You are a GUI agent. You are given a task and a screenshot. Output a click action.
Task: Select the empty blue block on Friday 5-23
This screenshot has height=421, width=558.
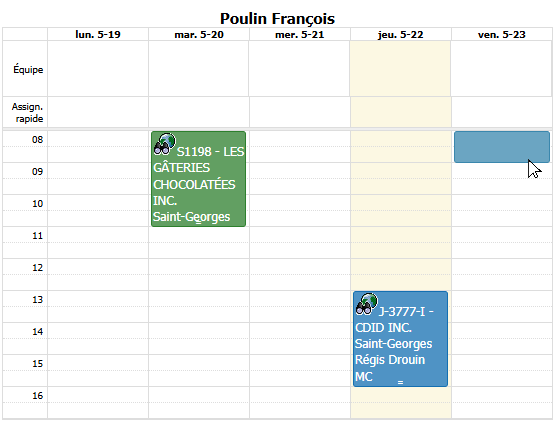502,147
